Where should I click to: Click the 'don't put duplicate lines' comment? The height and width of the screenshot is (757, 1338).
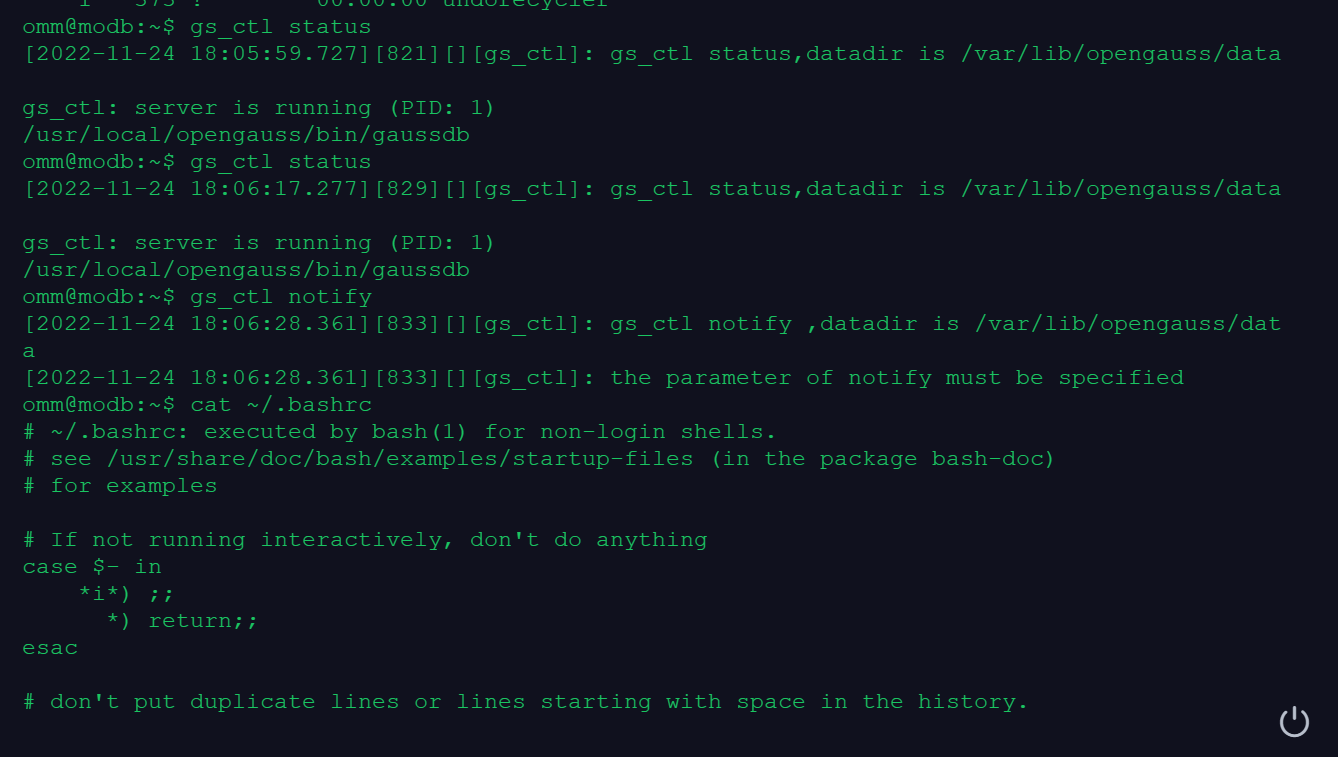coord(525,701)
